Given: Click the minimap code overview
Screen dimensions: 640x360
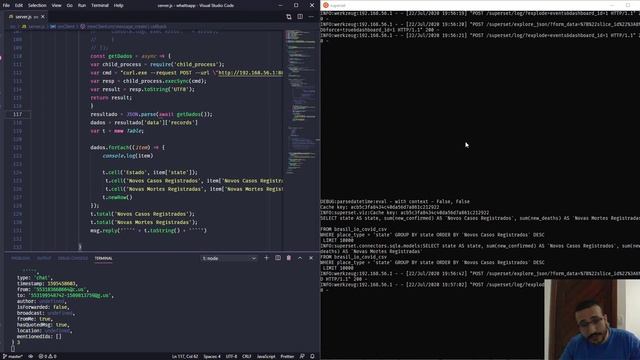Looking at the screenshot, I should tap(301, 102).
